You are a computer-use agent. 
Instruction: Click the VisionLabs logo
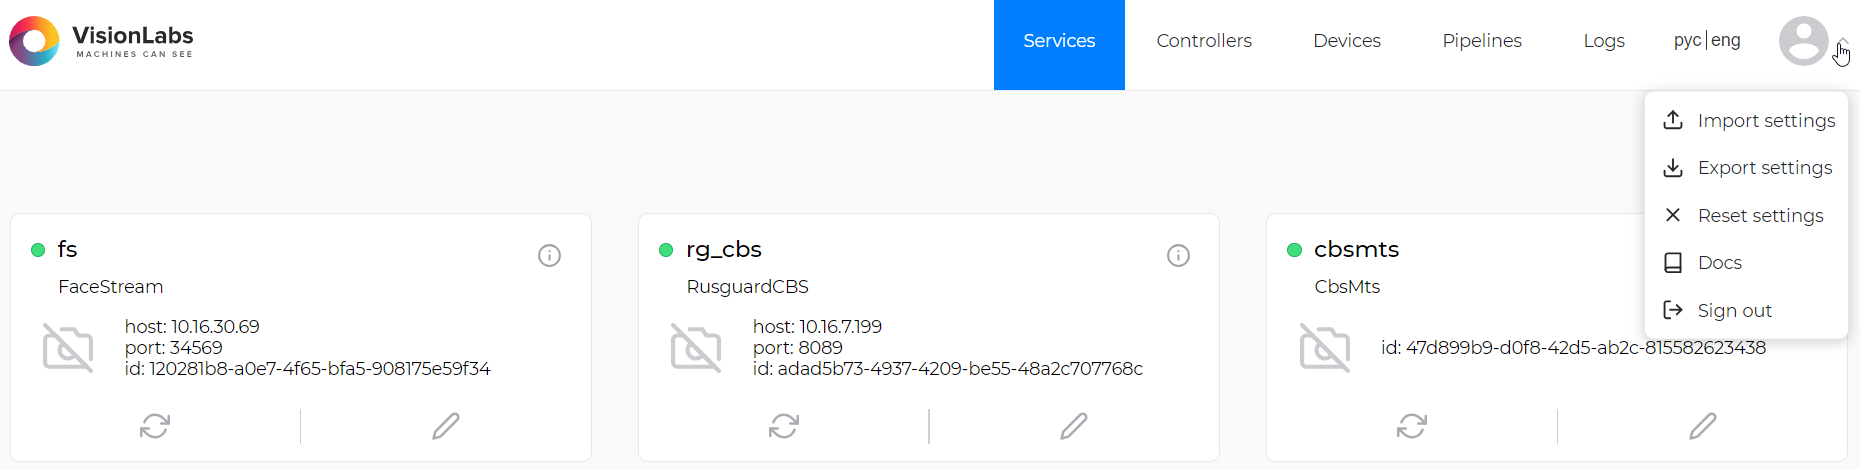pos(101,41)
